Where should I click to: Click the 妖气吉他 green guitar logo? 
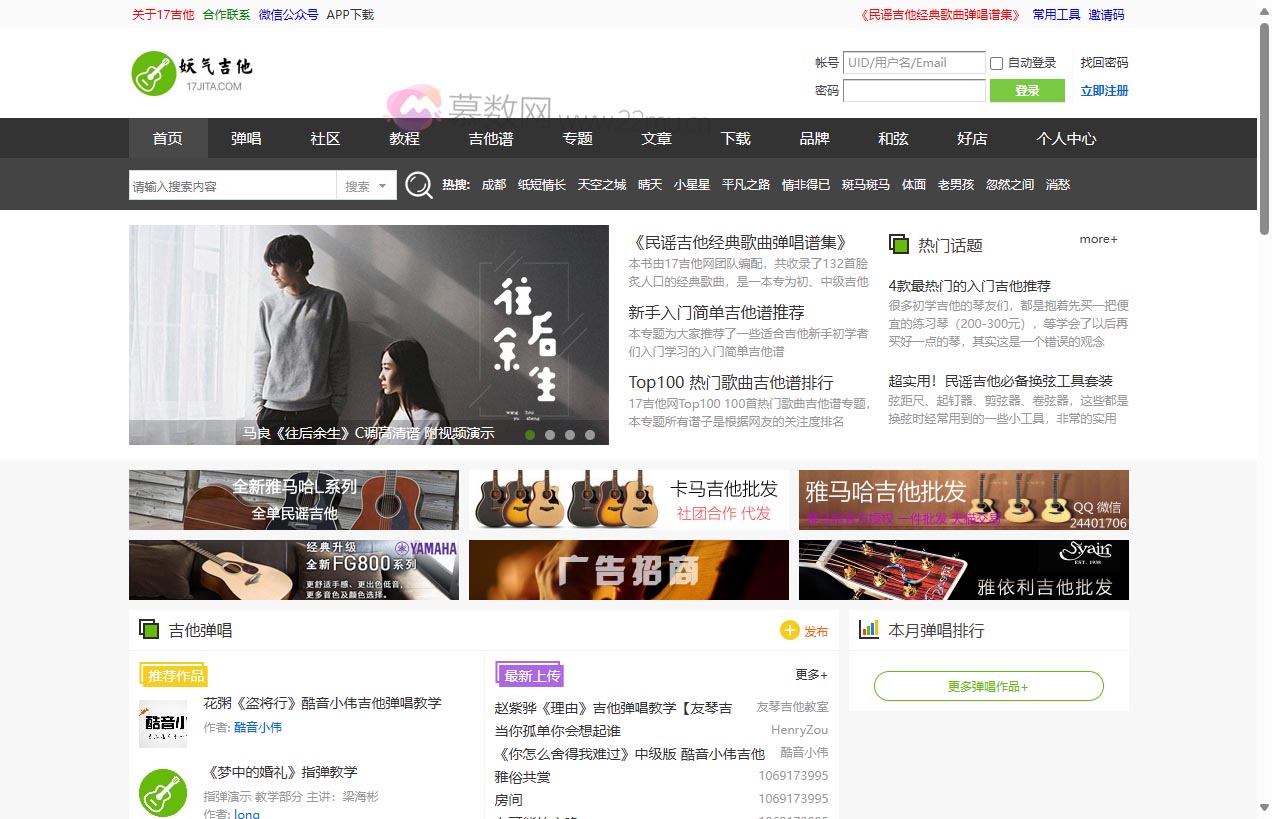[151, 72]
